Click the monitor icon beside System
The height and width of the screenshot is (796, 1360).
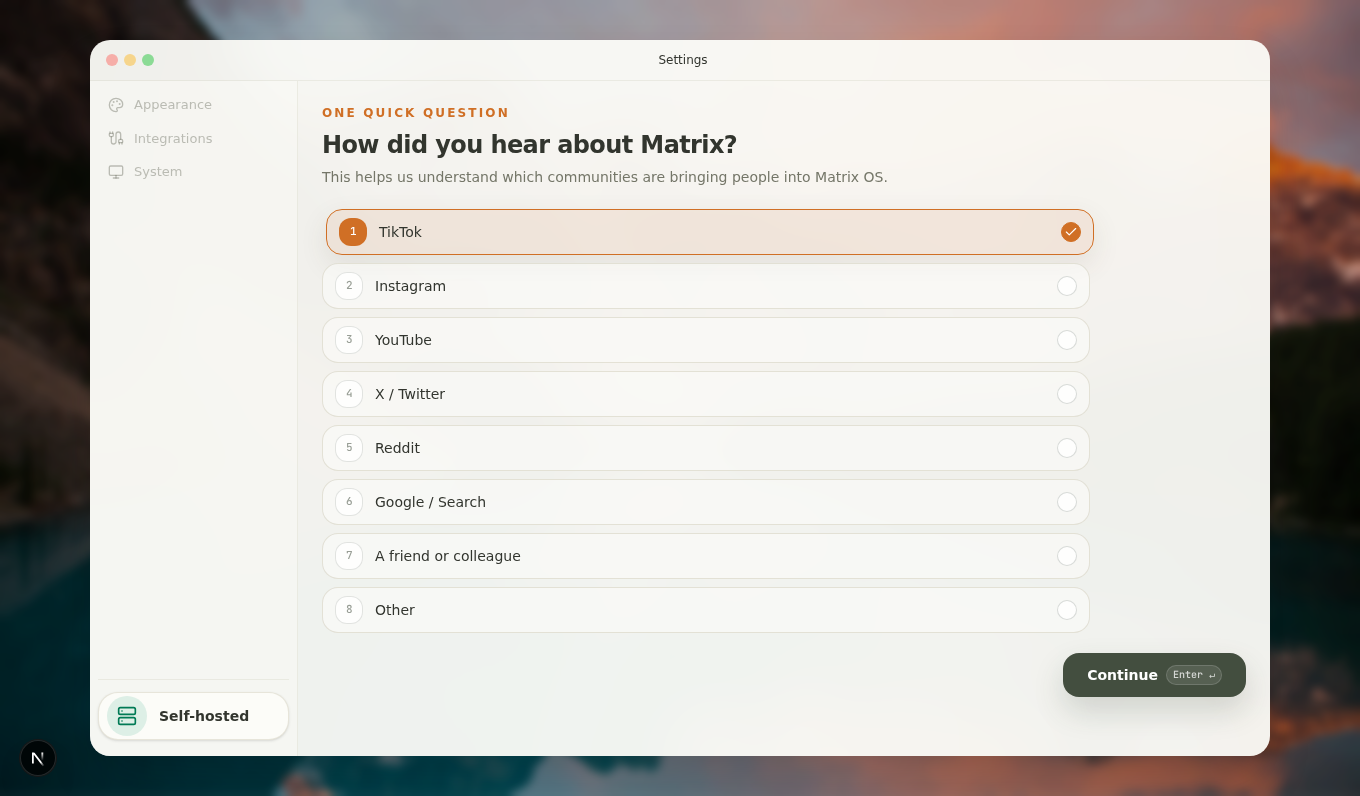(116, 172)
